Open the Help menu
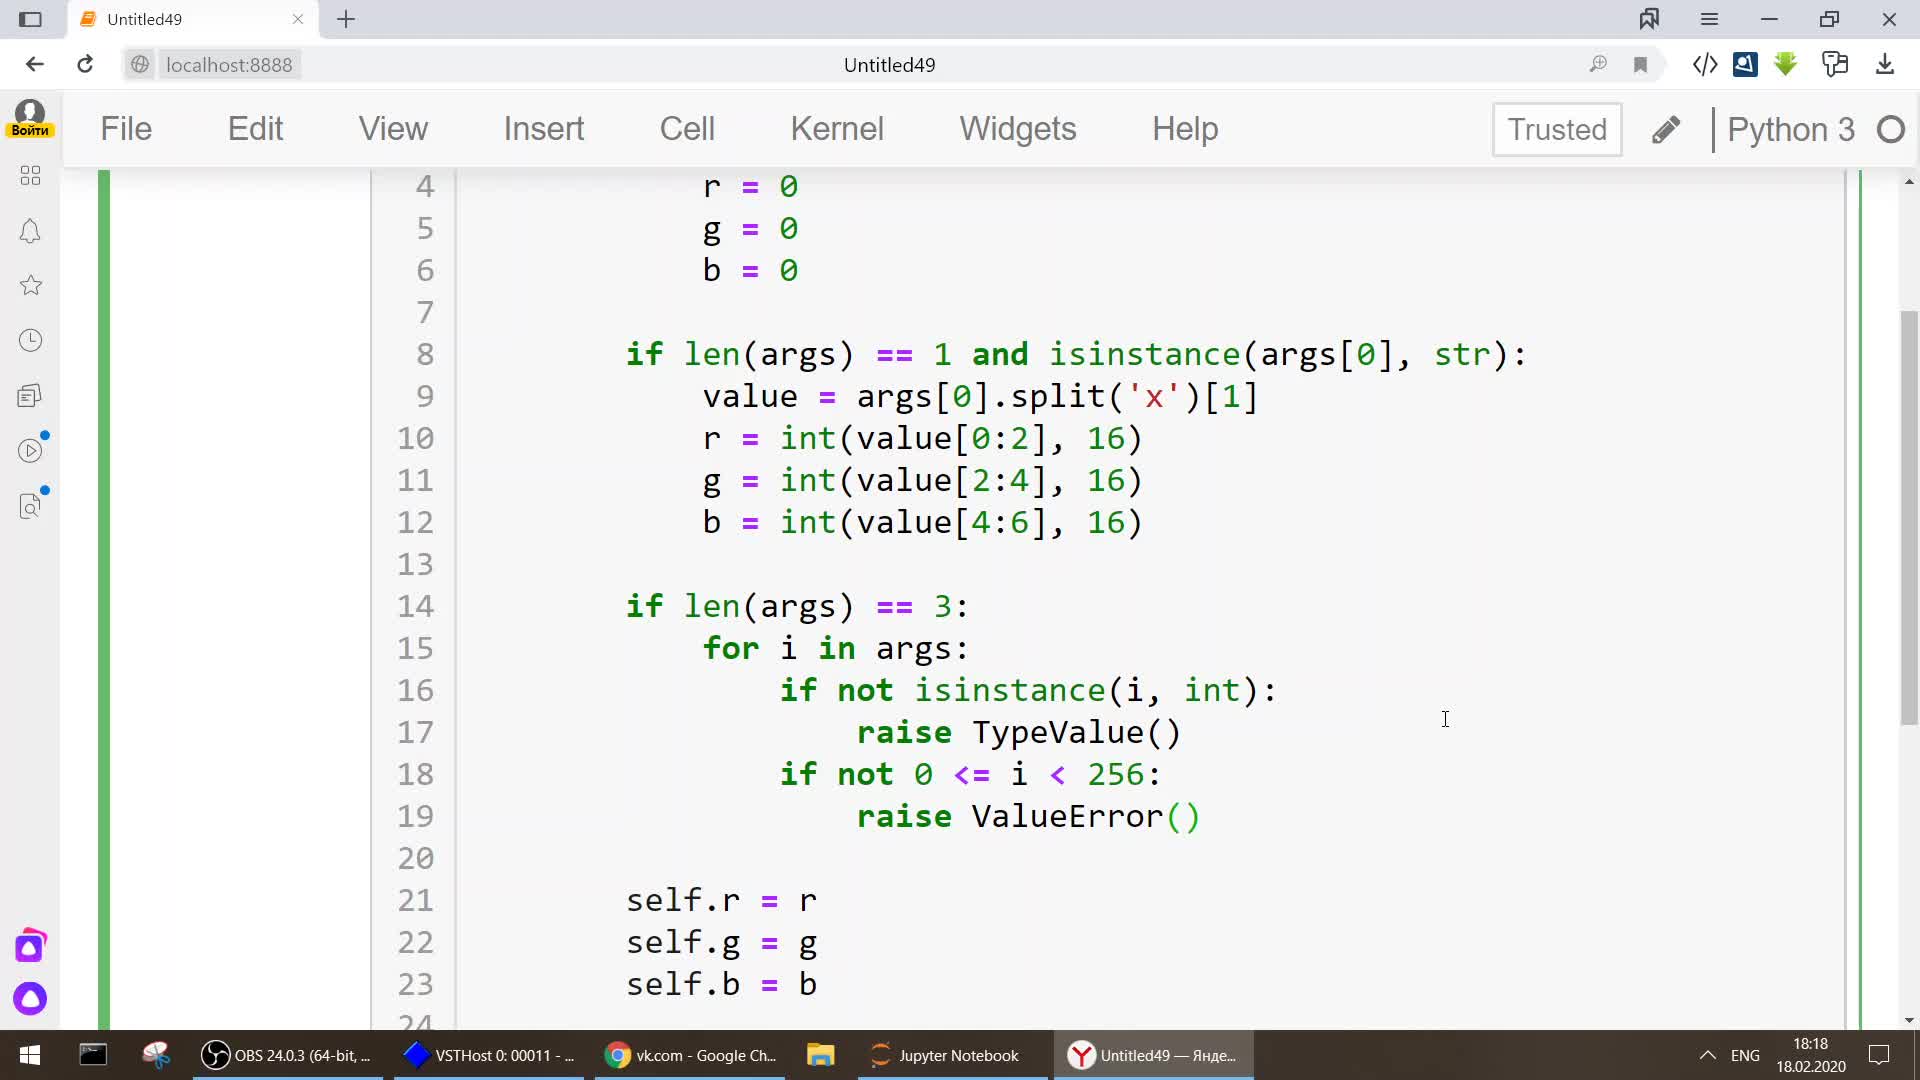This screenshot has height=1080, width=1920. [1185, 129]
